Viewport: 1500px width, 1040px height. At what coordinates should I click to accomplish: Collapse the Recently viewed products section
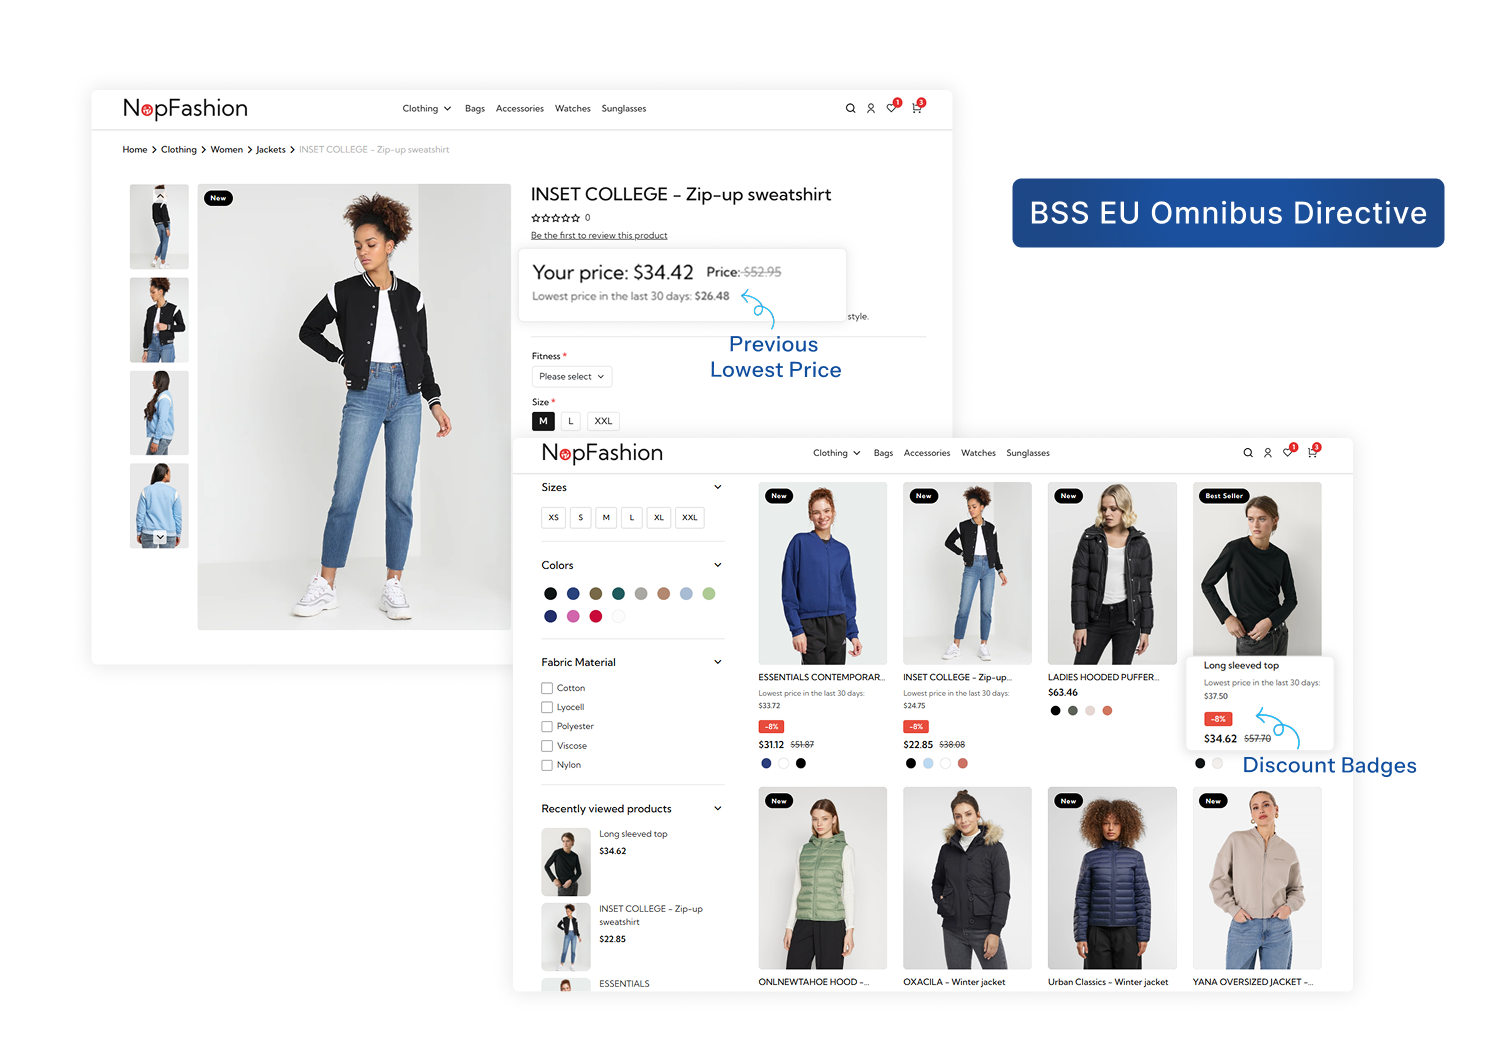coord(717,808)
